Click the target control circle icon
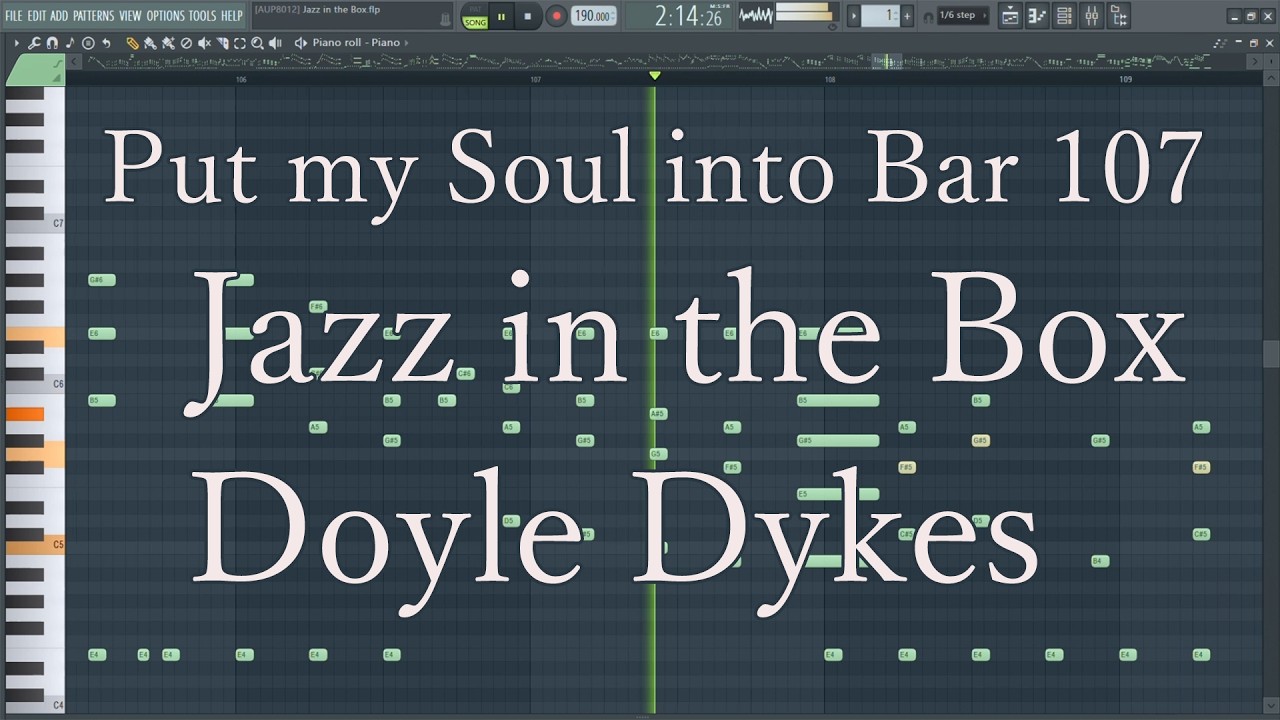 pos(88,43)
